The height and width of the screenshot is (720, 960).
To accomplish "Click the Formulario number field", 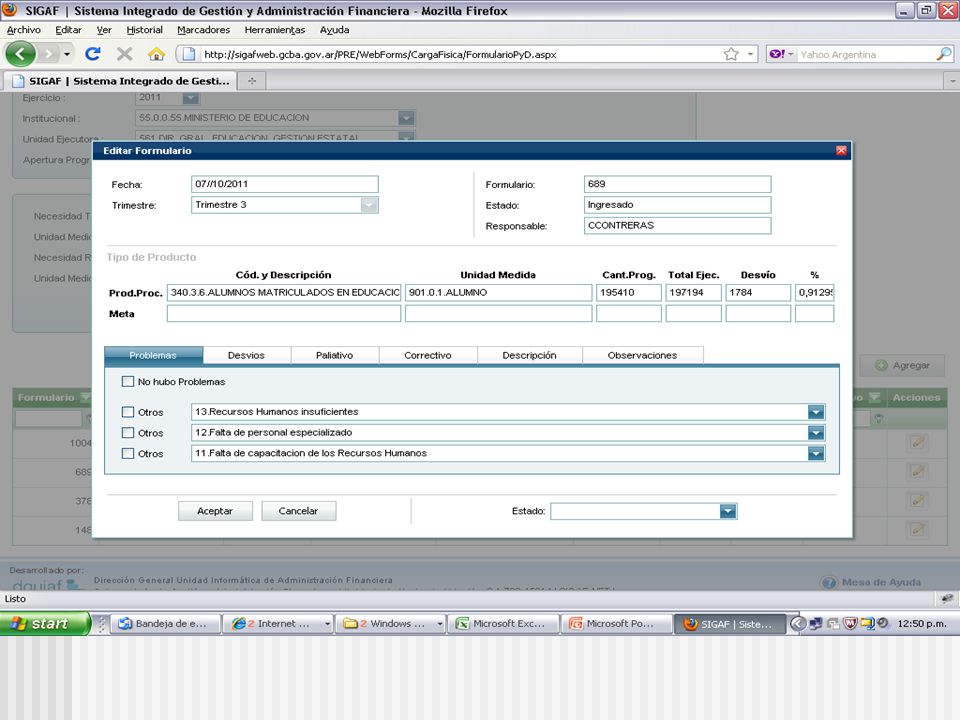I will pyautogui.click(x=677, y=184).
